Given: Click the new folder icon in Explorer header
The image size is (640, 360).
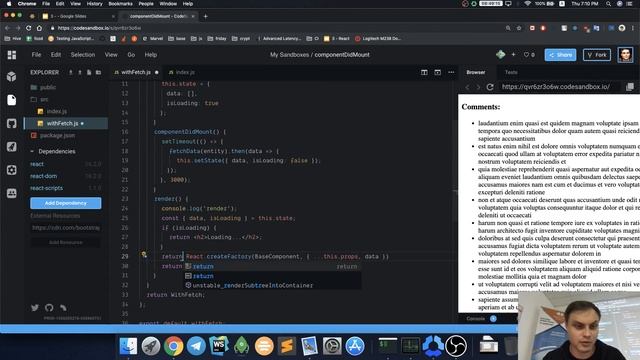Looking at the screenshot, I should click(x=98, y=72).
